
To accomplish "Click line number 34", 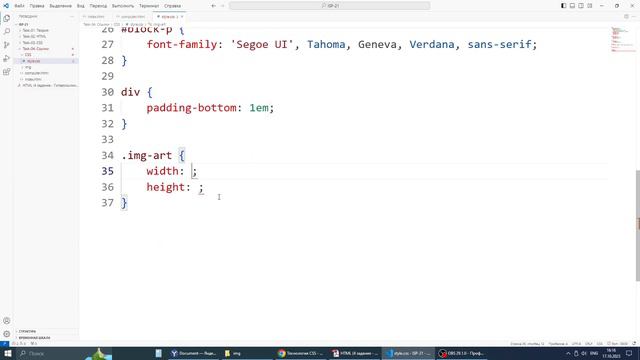I will click(x=107, y=155).
